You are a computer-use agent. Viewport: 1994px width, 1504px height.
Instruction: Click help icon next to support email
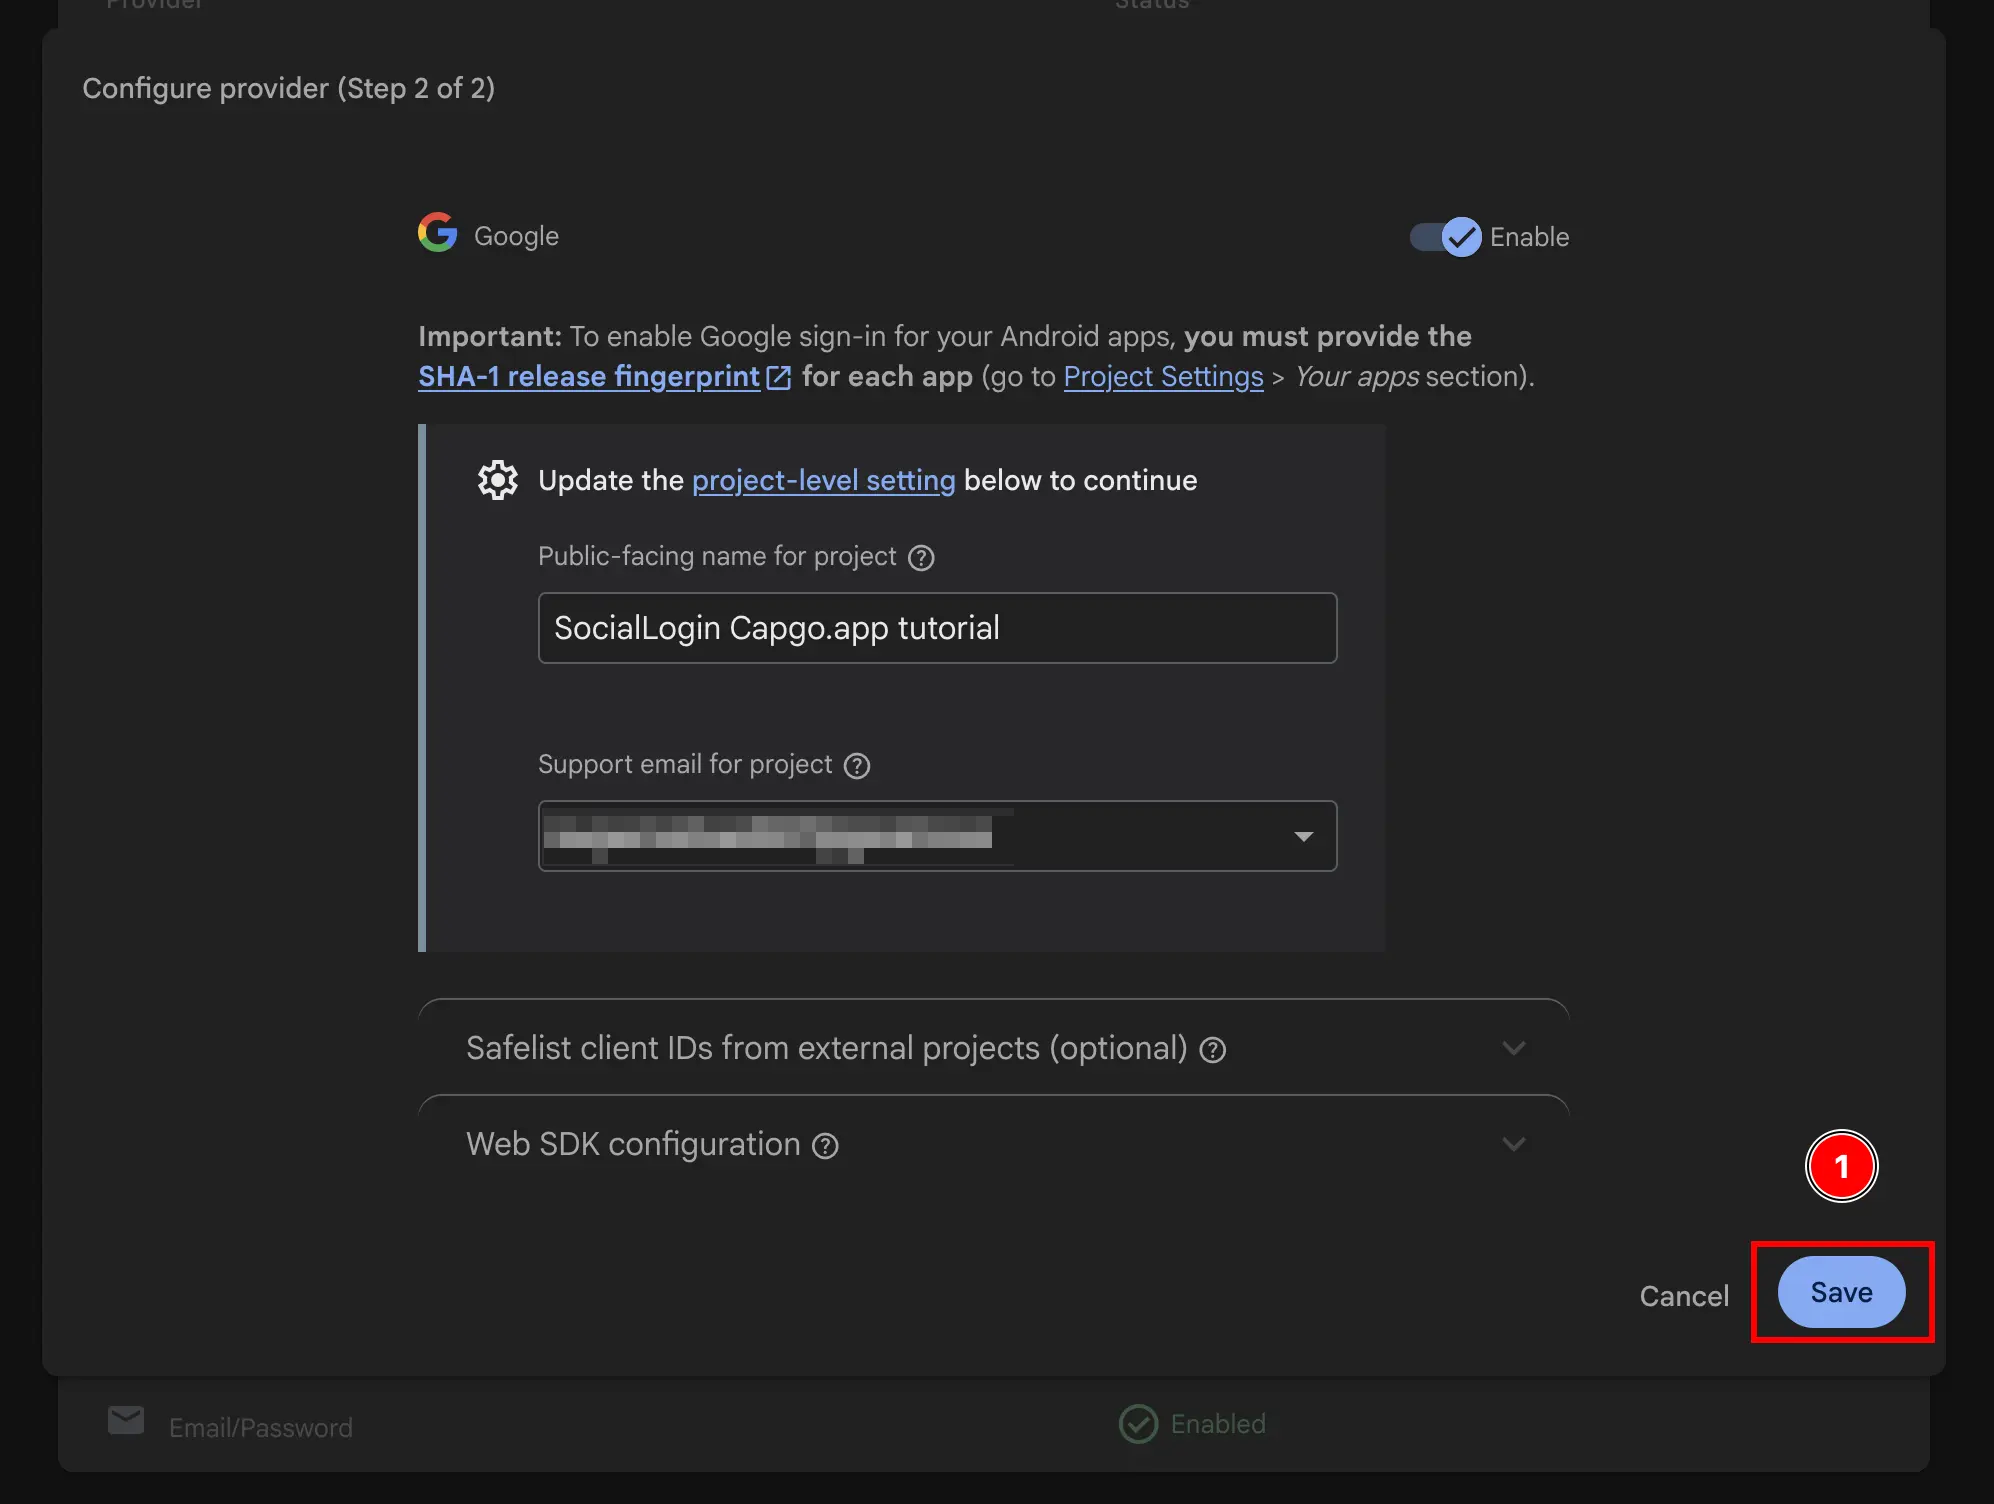click(857, 765)
